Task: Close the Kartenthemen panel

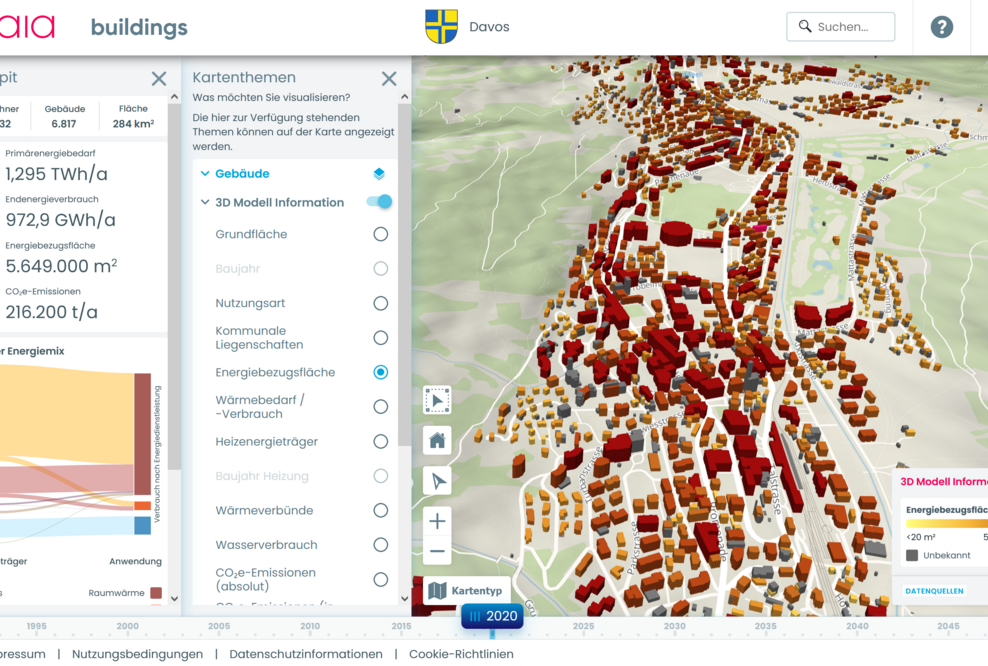Action: click(x=389, y=79)
